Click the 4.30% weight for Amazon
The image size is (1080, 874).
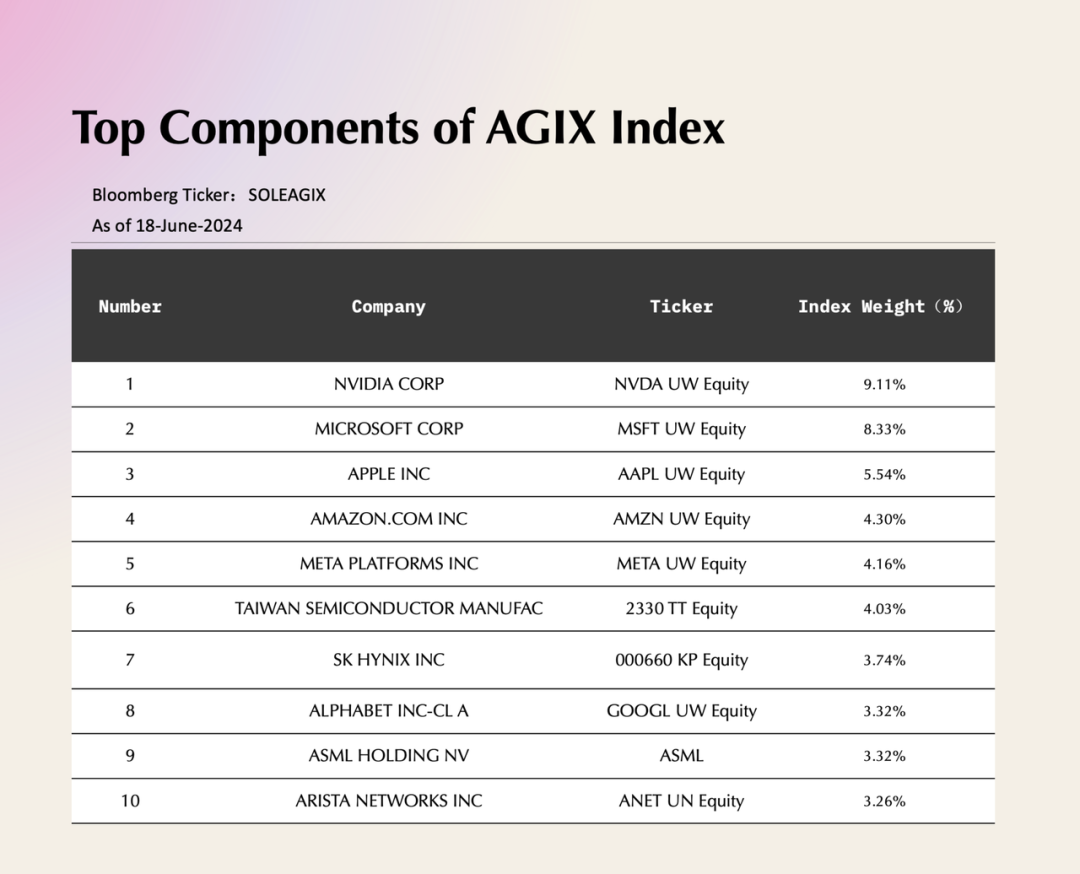884,519
